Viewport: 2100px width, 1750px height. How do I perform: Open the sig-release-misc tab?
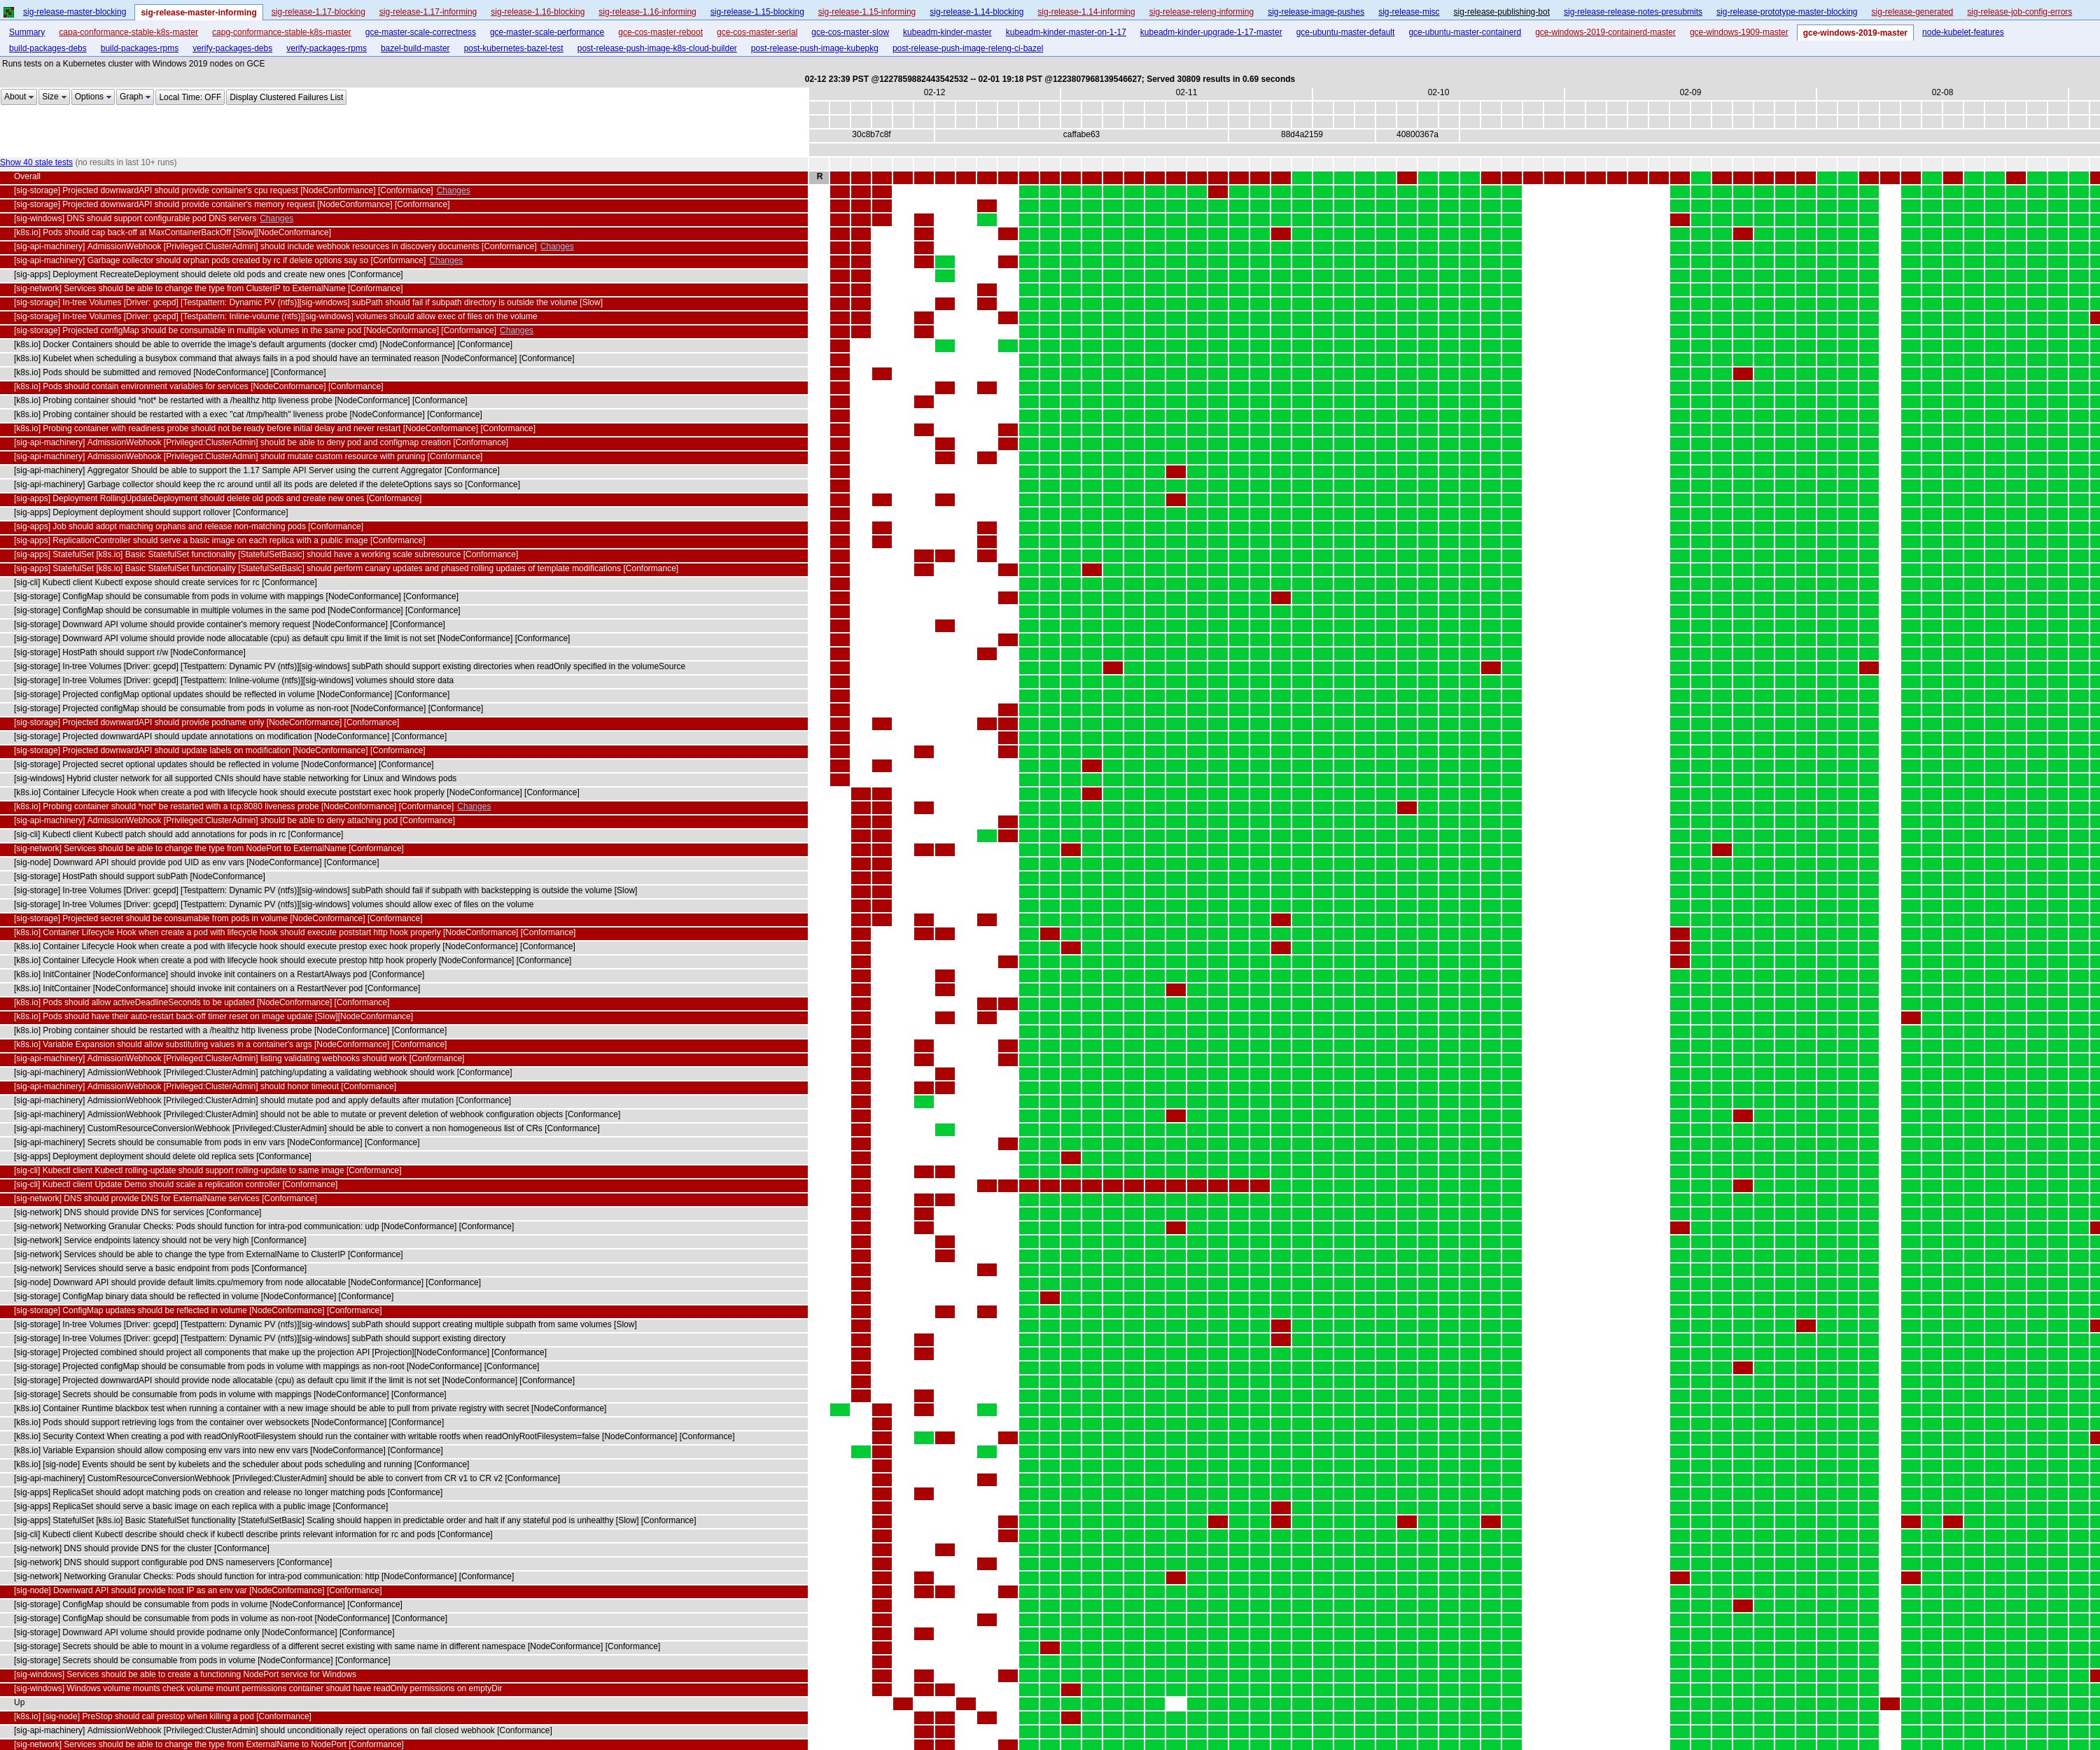click(x=1409, y=12)
